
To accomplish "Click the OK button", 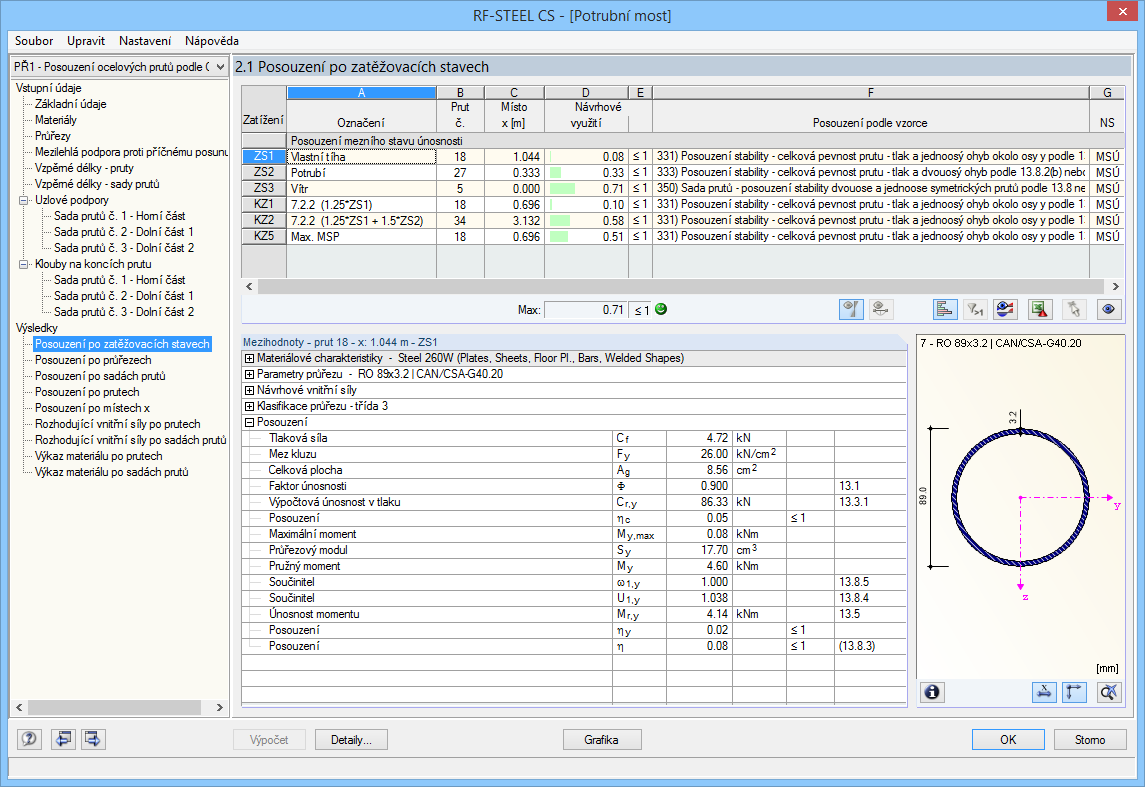I will point(1008,740).
